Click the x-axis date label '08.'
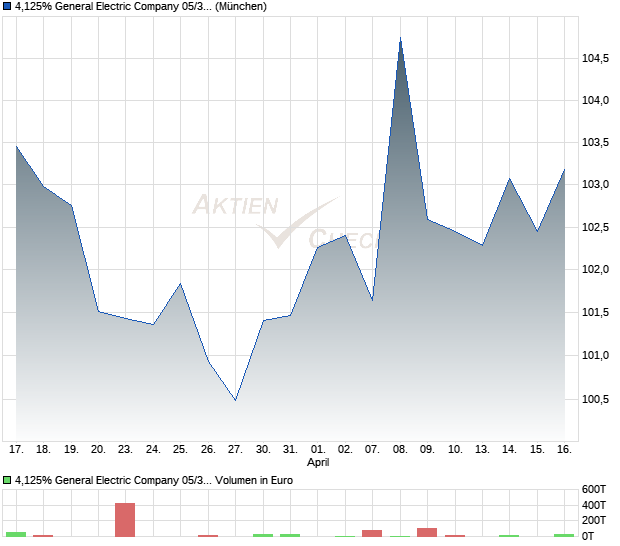This screenshot has width=620, height=546. pos(400,450)
